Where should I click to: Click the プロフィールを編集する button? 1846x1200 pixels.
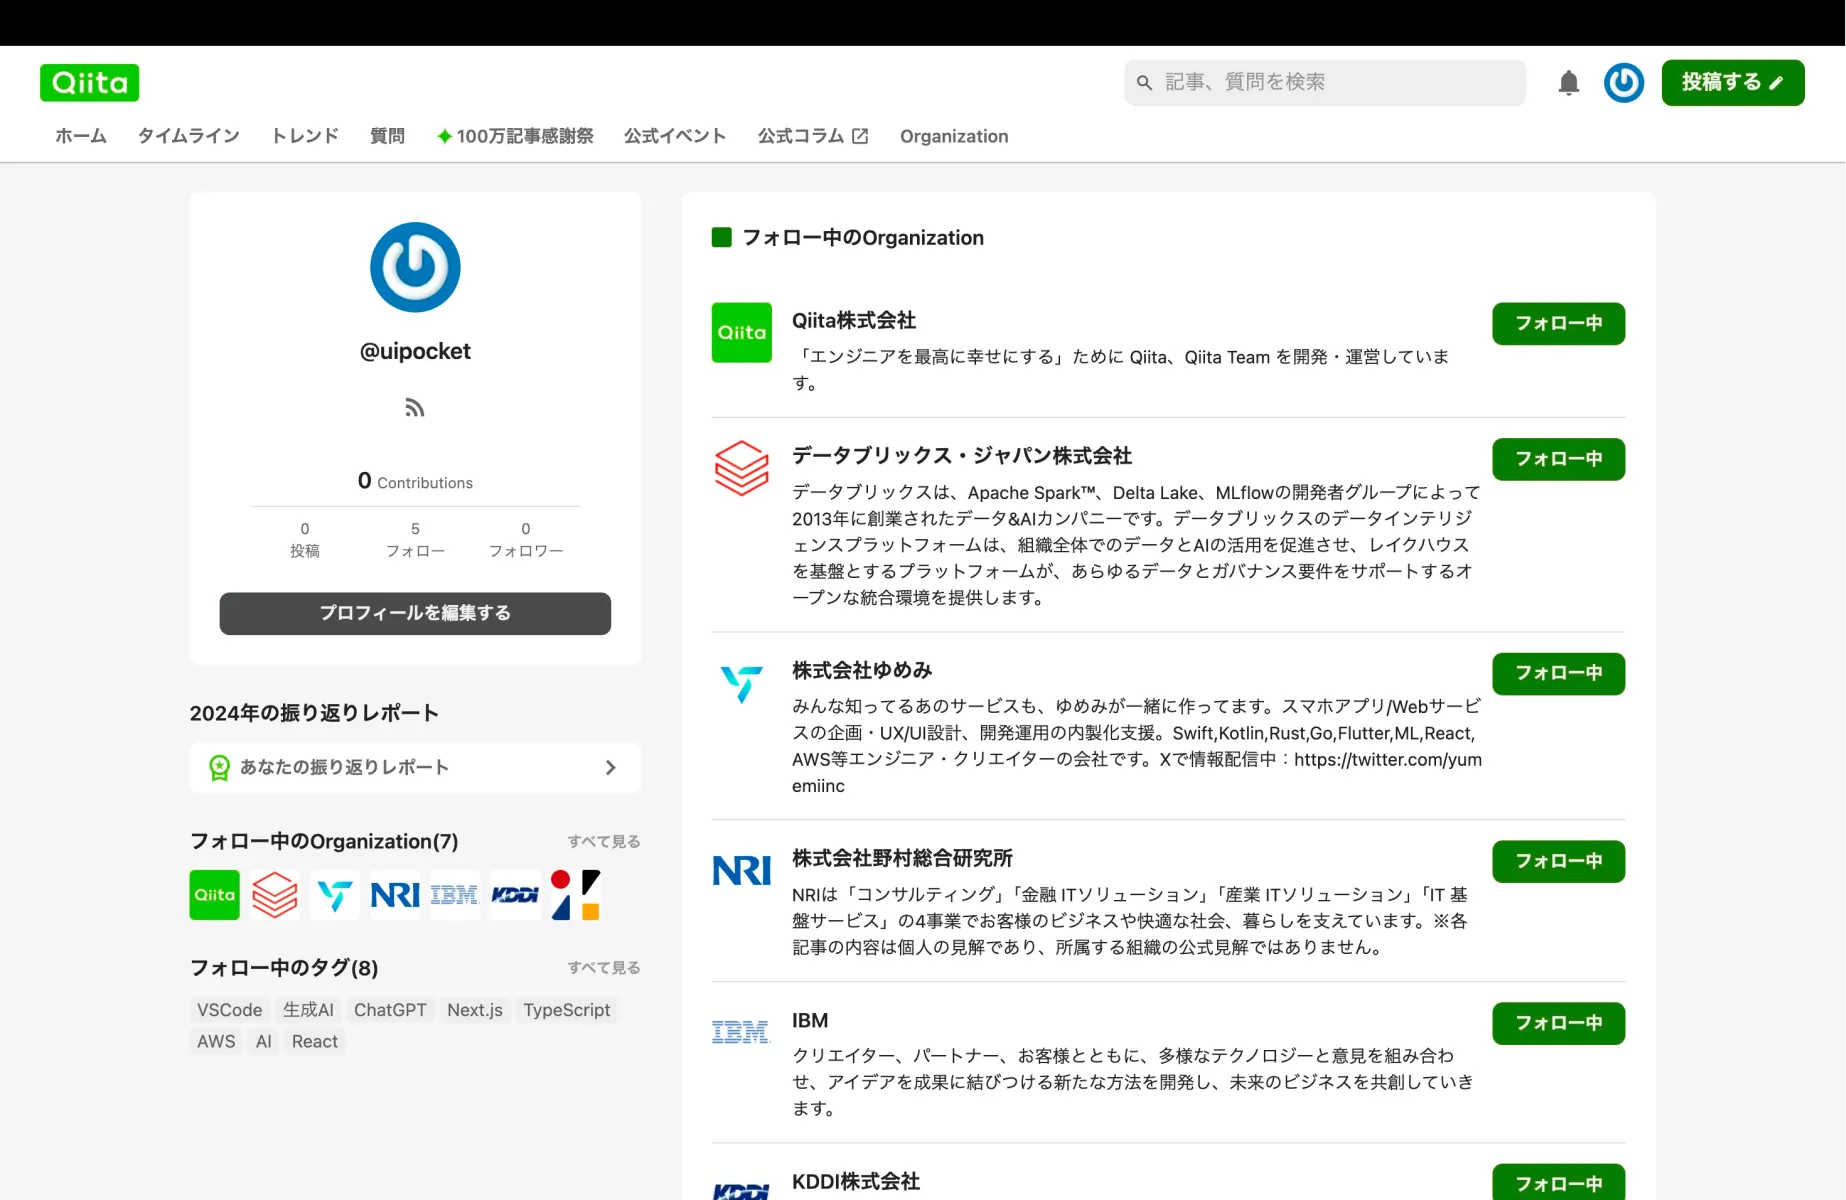(414, 613)
